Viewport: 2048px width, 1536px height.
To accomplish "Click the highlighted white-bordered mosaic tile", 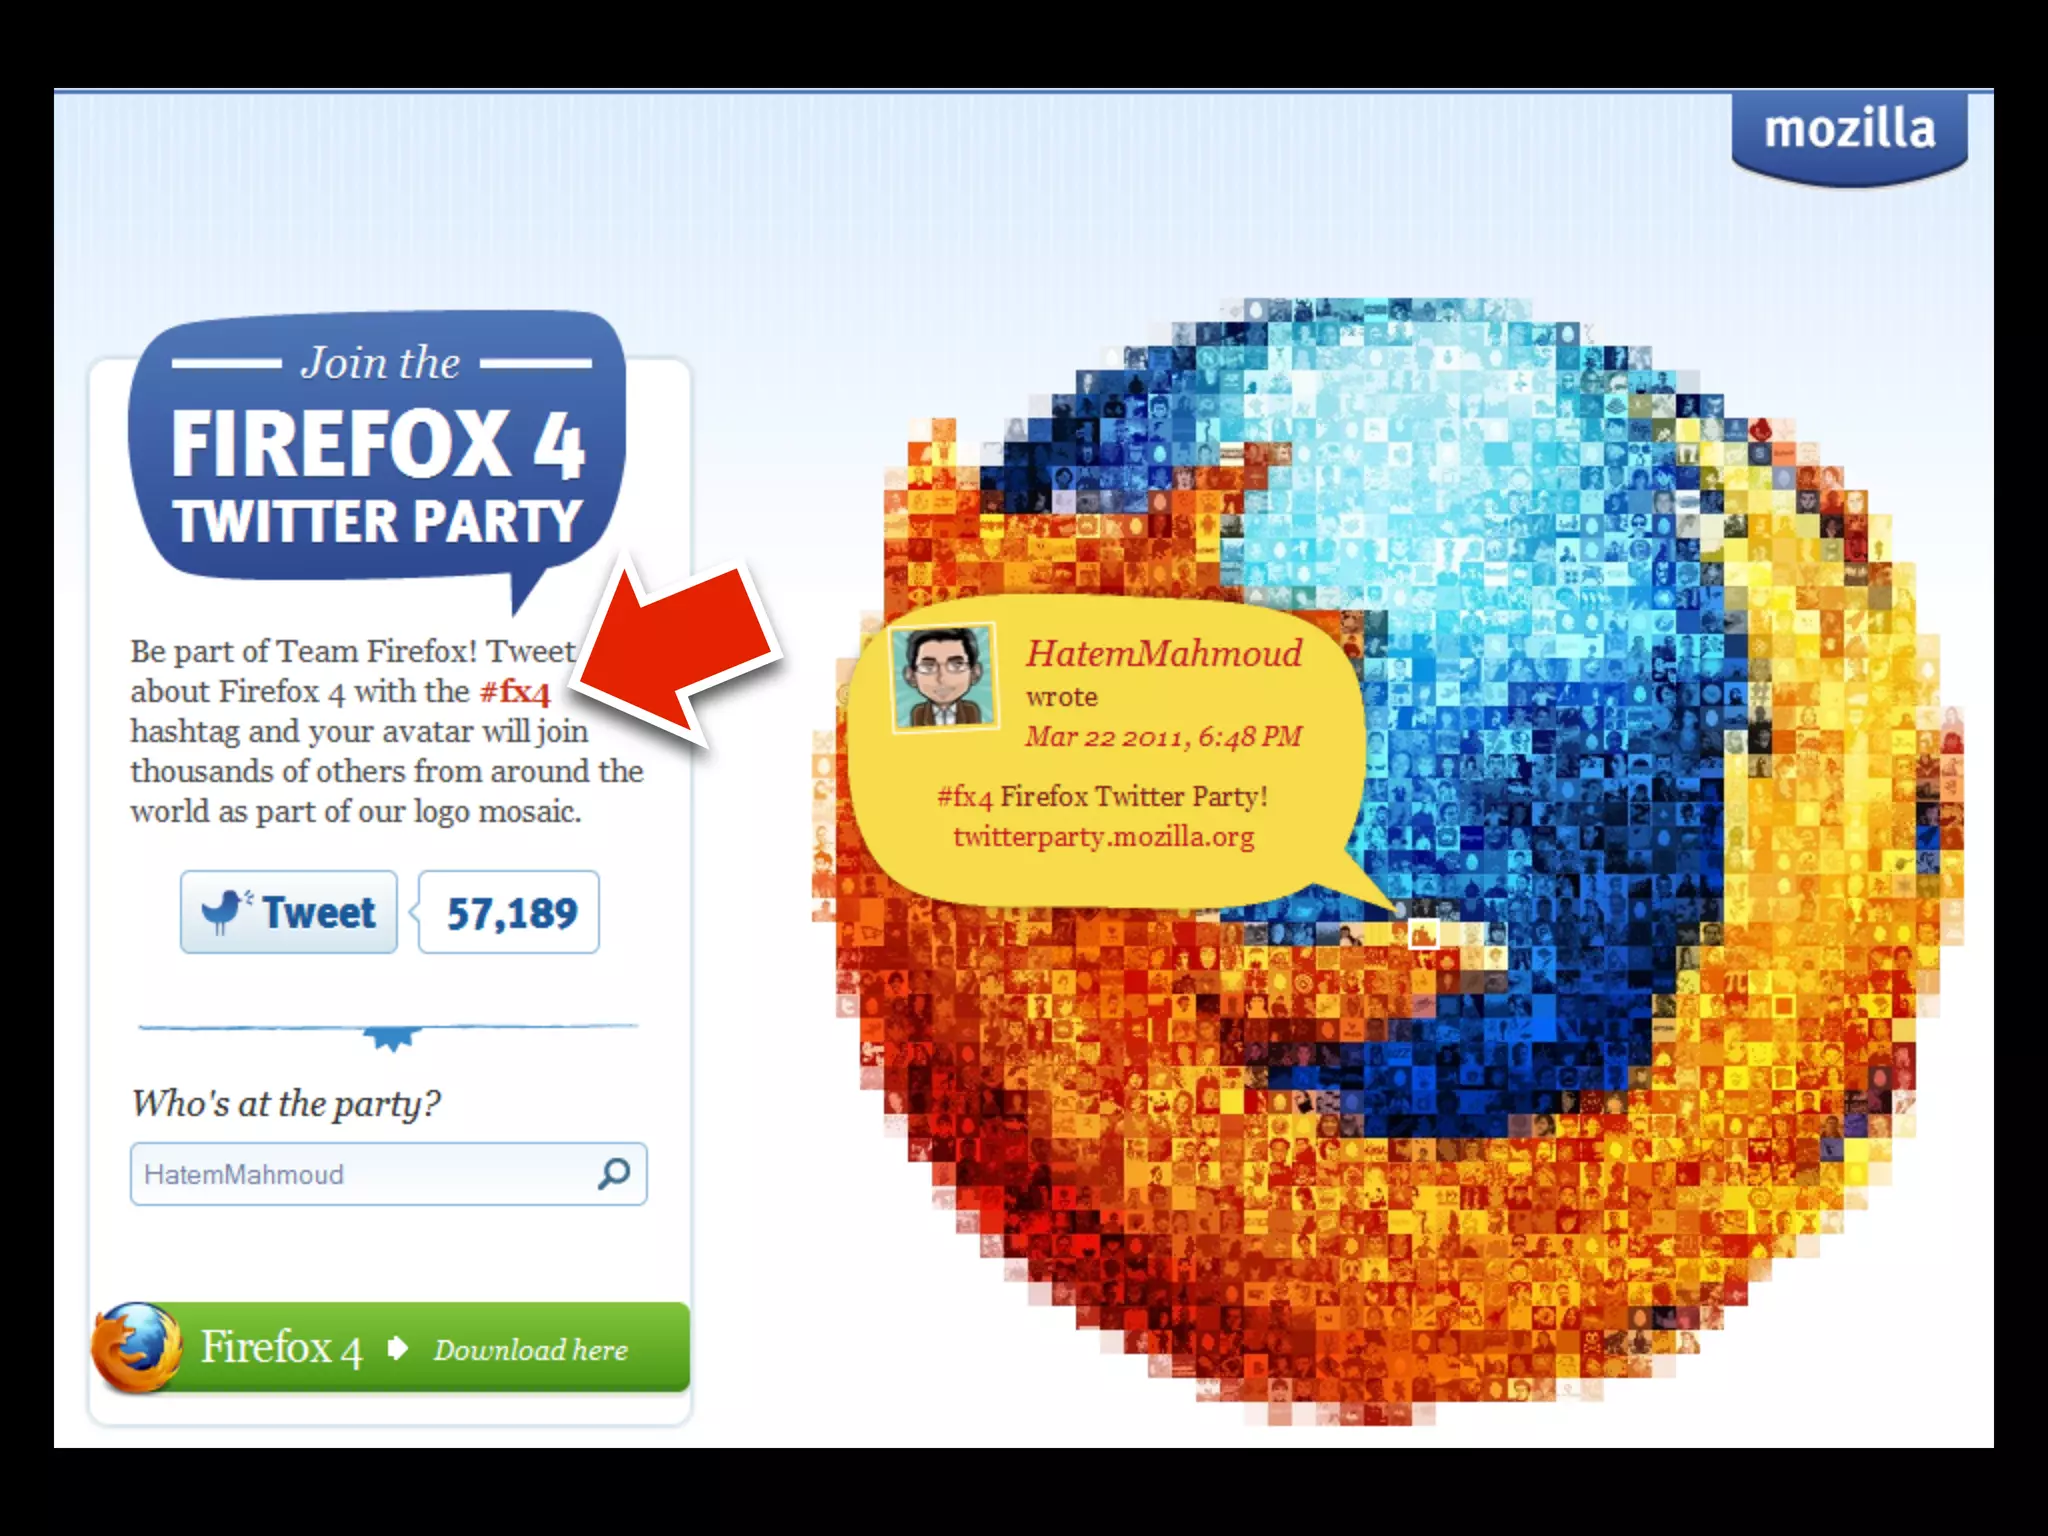I will click(x=1423, y=934).
